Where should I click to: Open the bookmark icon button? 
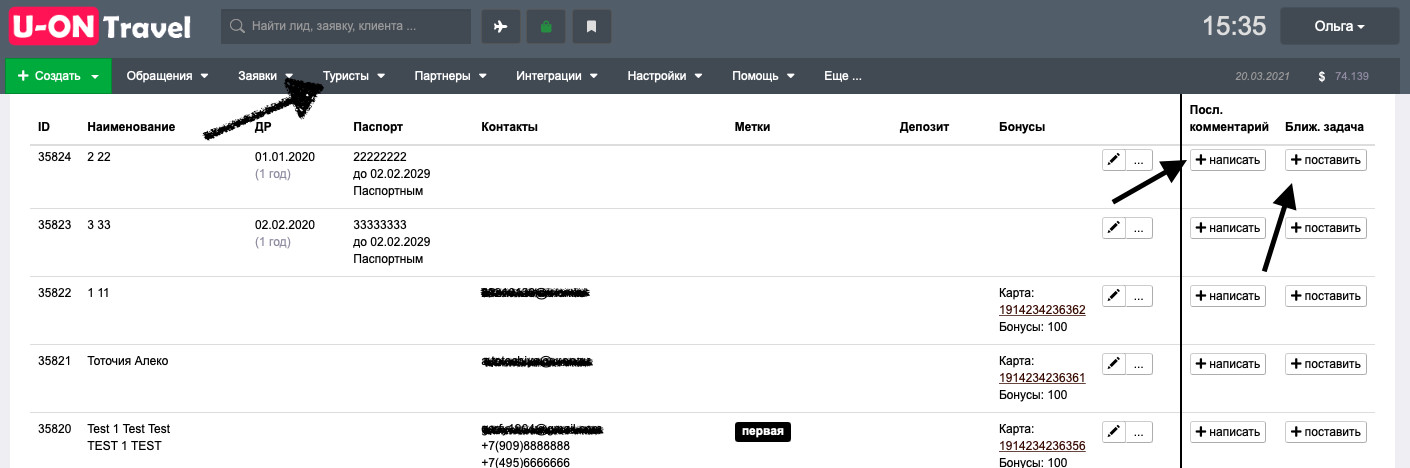tap(591, 27)
